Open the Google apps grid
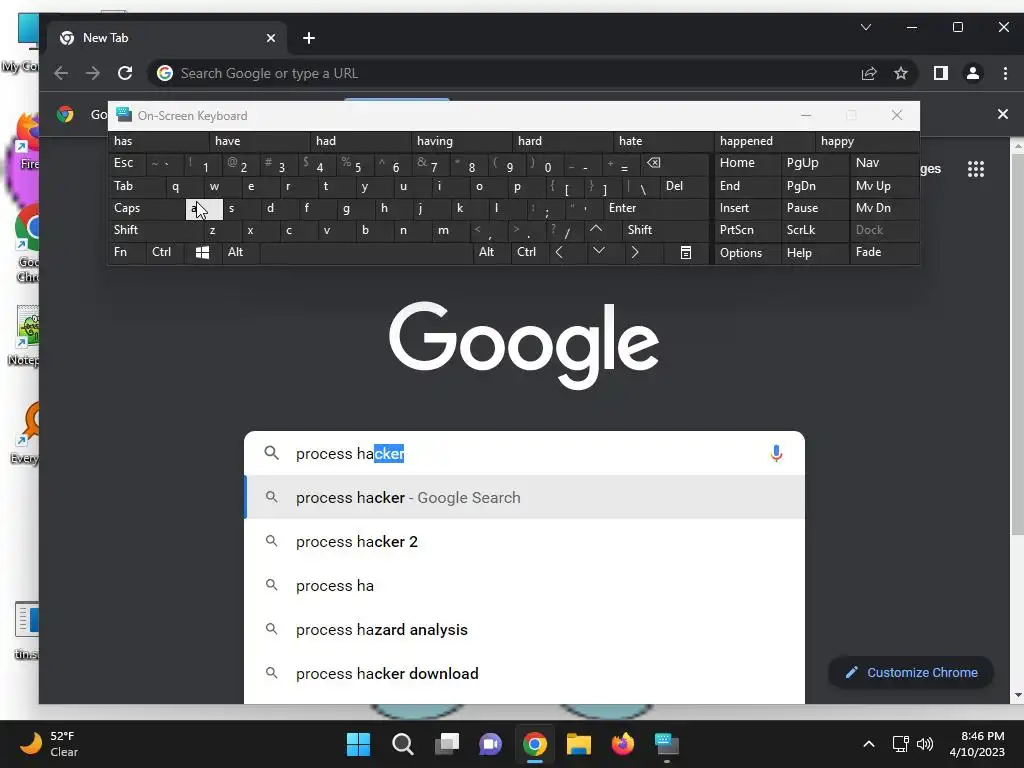 [976, 169]
